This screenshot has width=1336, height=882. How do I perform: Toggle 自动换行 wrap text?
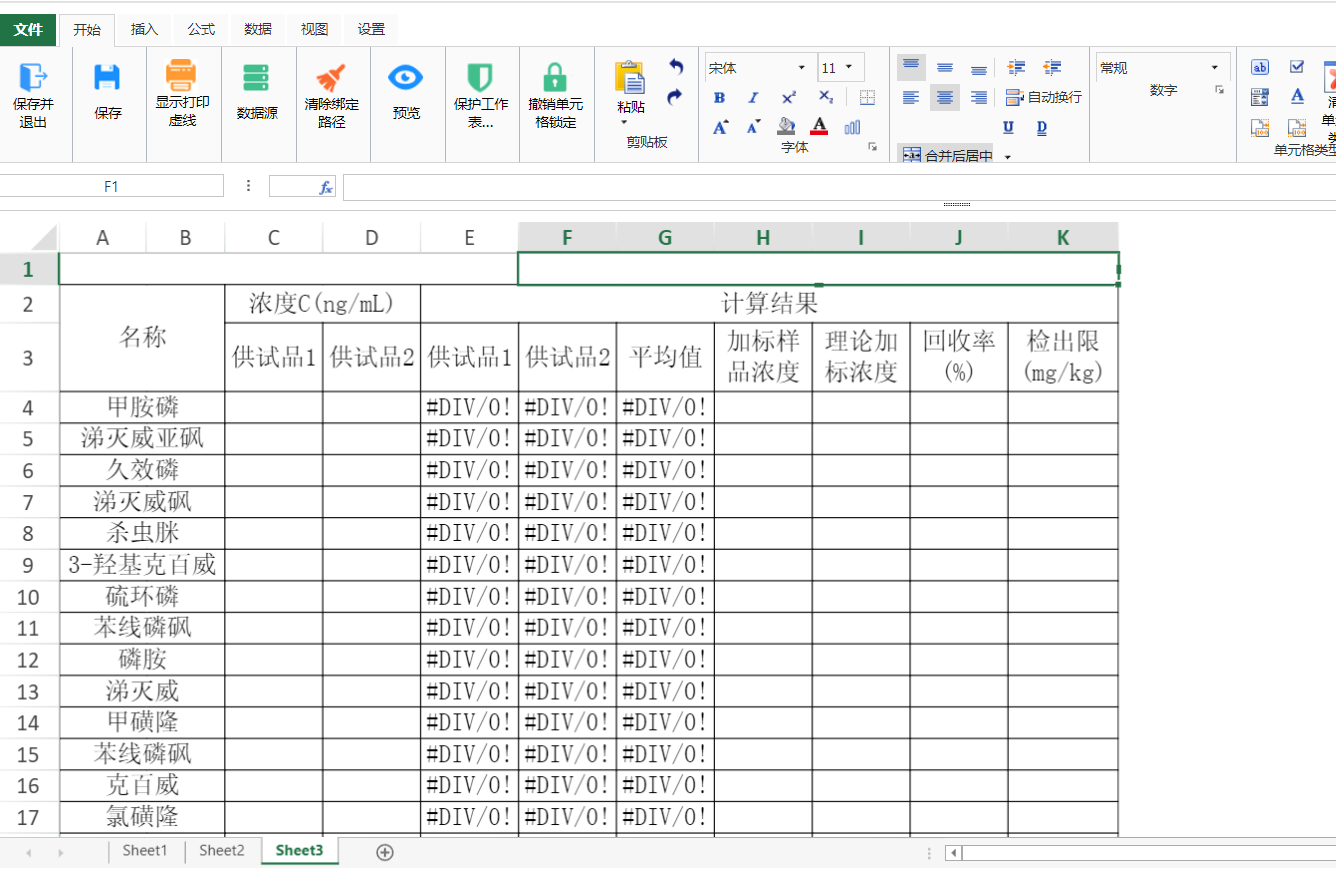pos(1044,98)
